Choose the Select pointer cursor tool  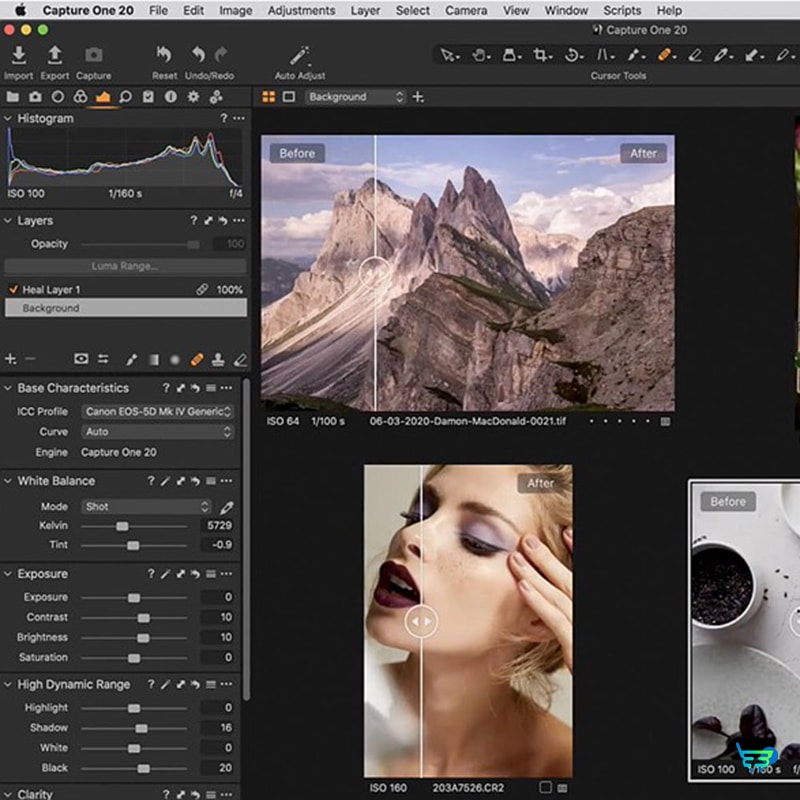[448, 55]
